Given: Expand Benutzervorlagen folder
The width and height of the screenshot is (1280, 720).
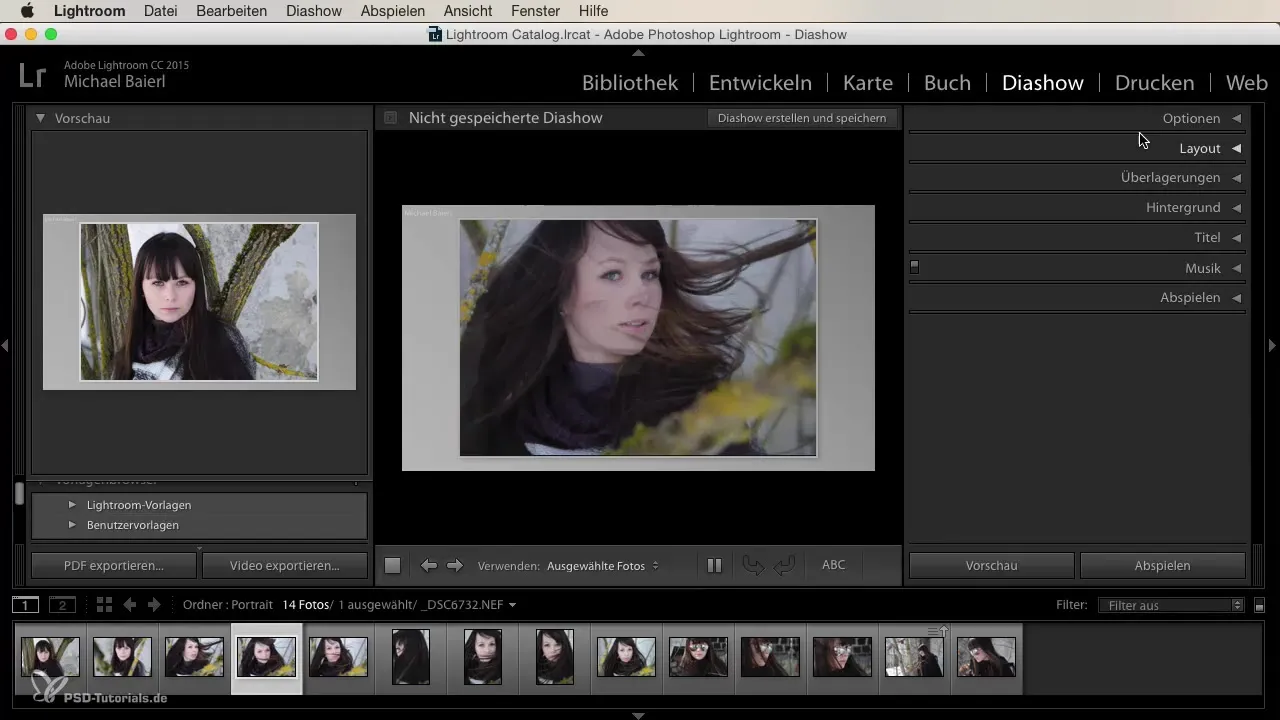Looking at the screenshot, I should pyautogui.click(x=72, y=525).
